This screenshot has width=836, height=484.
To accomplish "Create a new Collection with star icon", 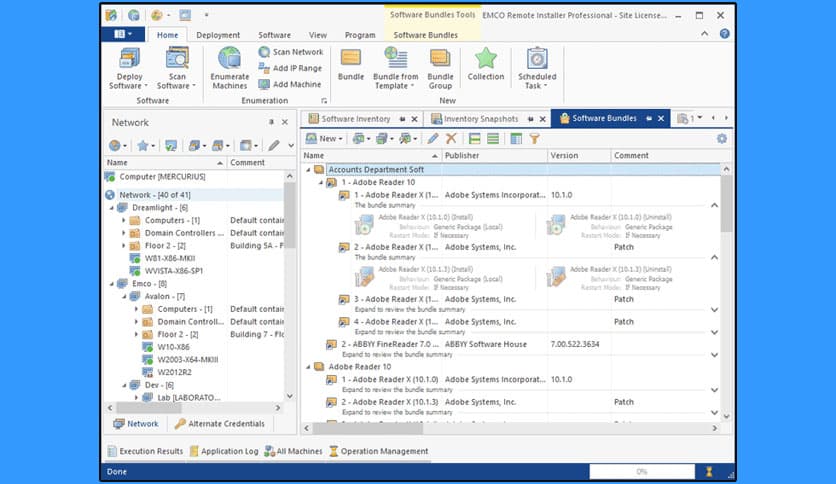I will pyautogui.click(x=486, y=65).
